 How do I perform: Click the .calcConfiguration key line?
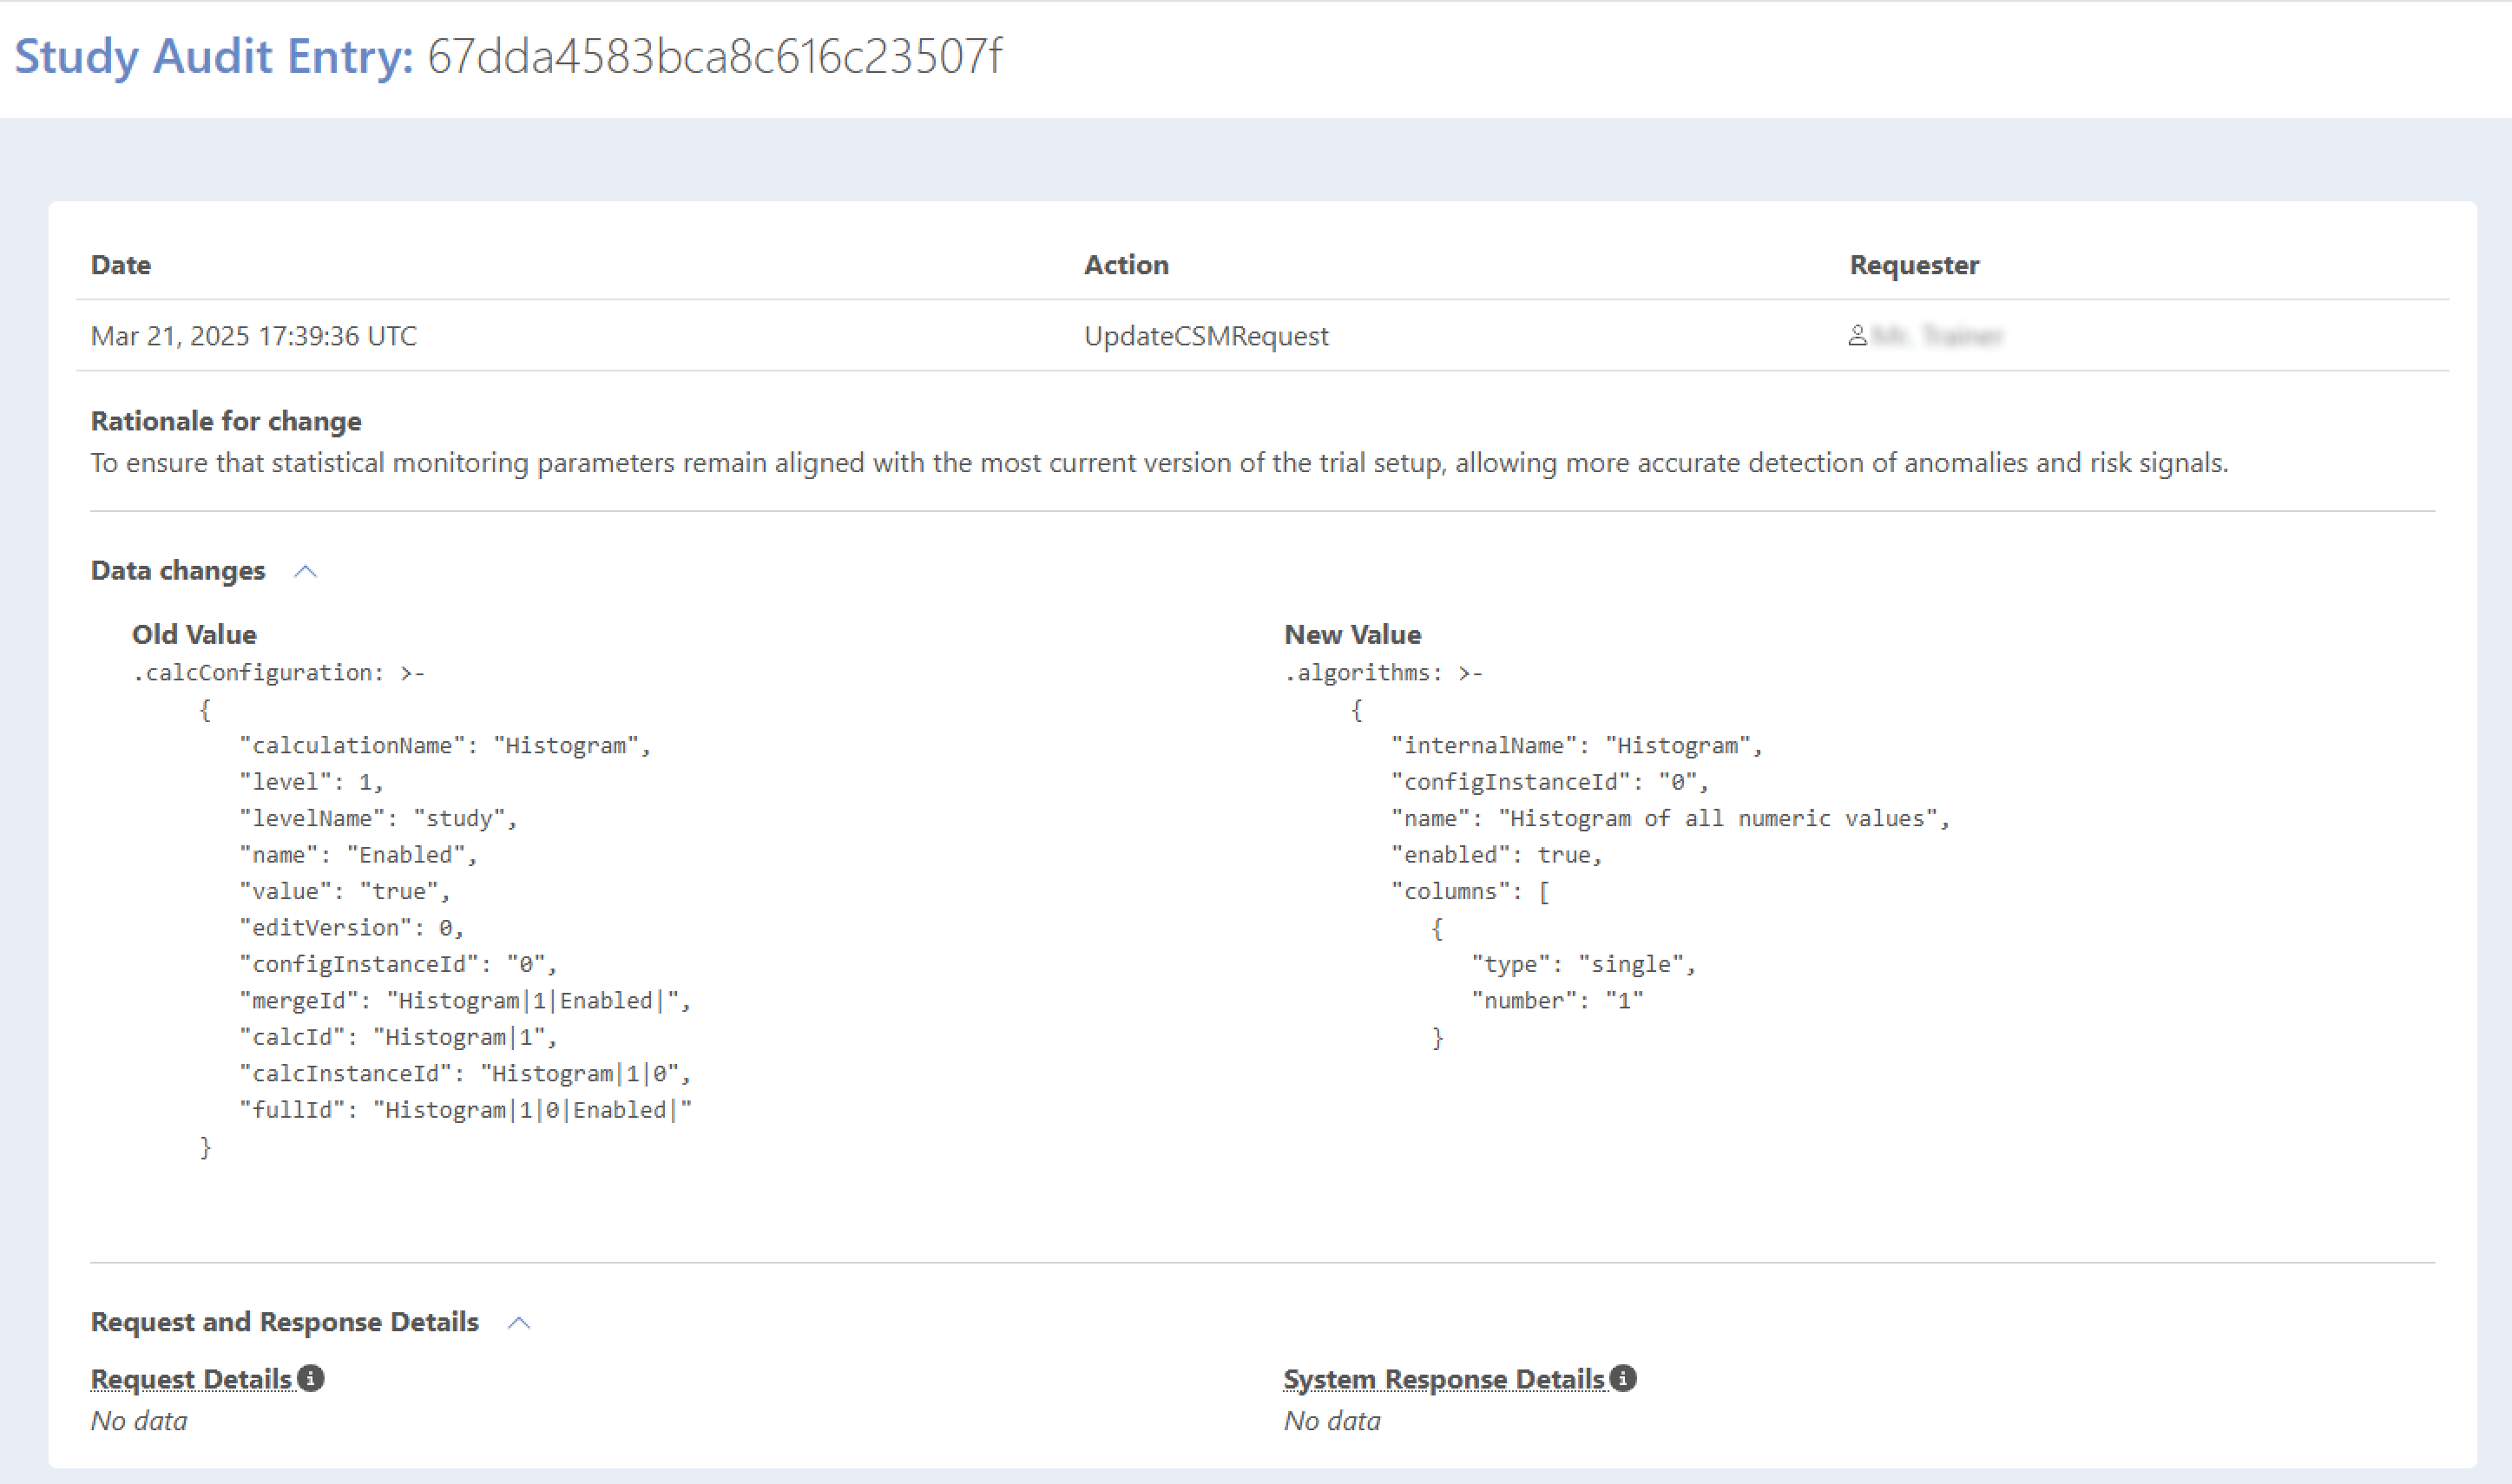point(279,673)
